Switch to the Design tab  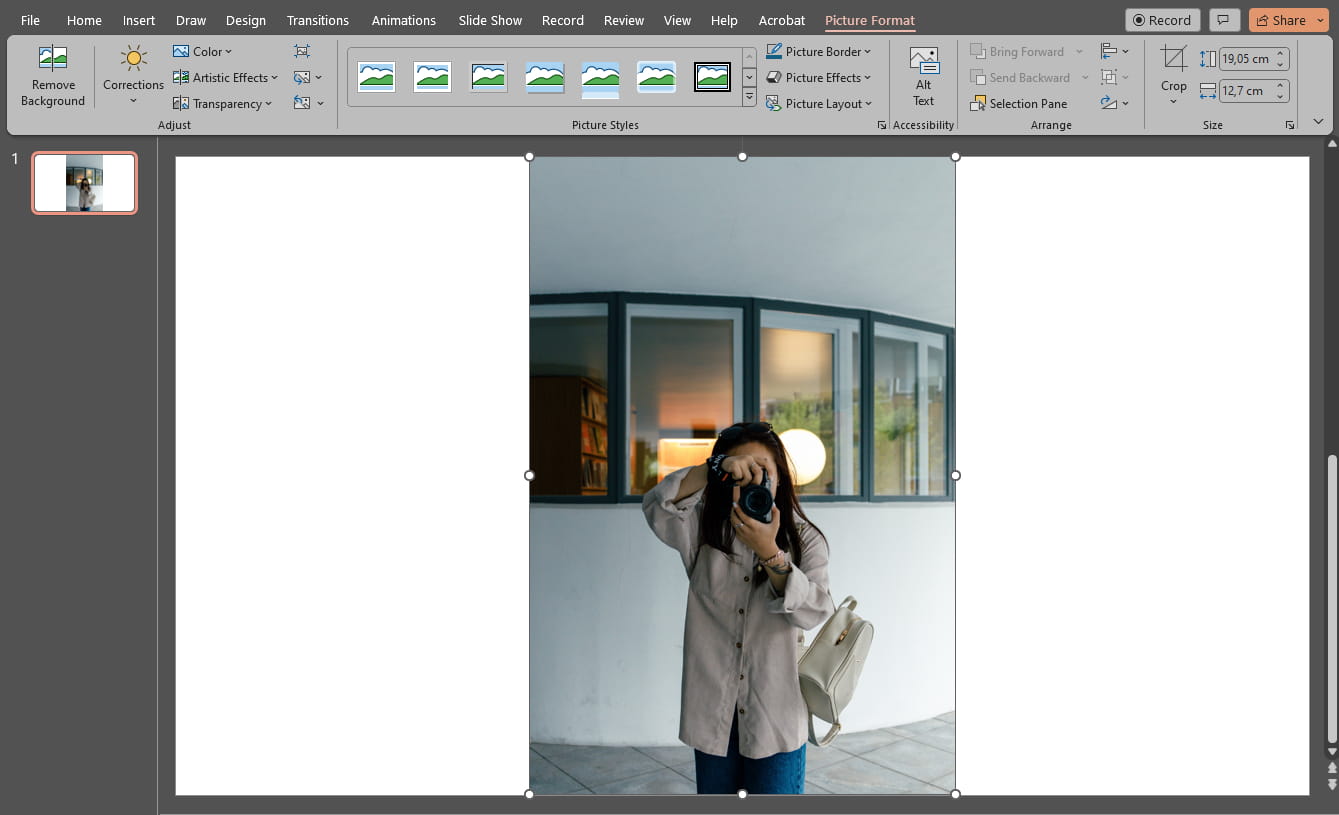(x=246, y=20)
